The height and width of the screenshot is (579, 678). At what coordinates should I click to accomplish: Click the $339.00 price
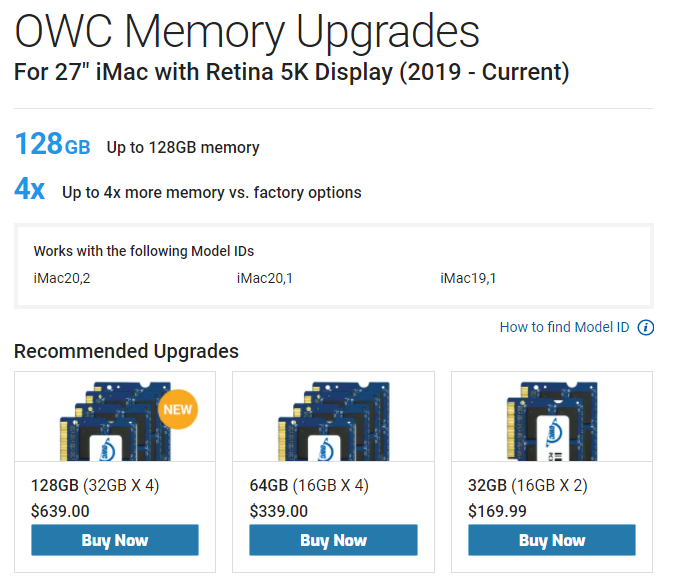[278, 511]
